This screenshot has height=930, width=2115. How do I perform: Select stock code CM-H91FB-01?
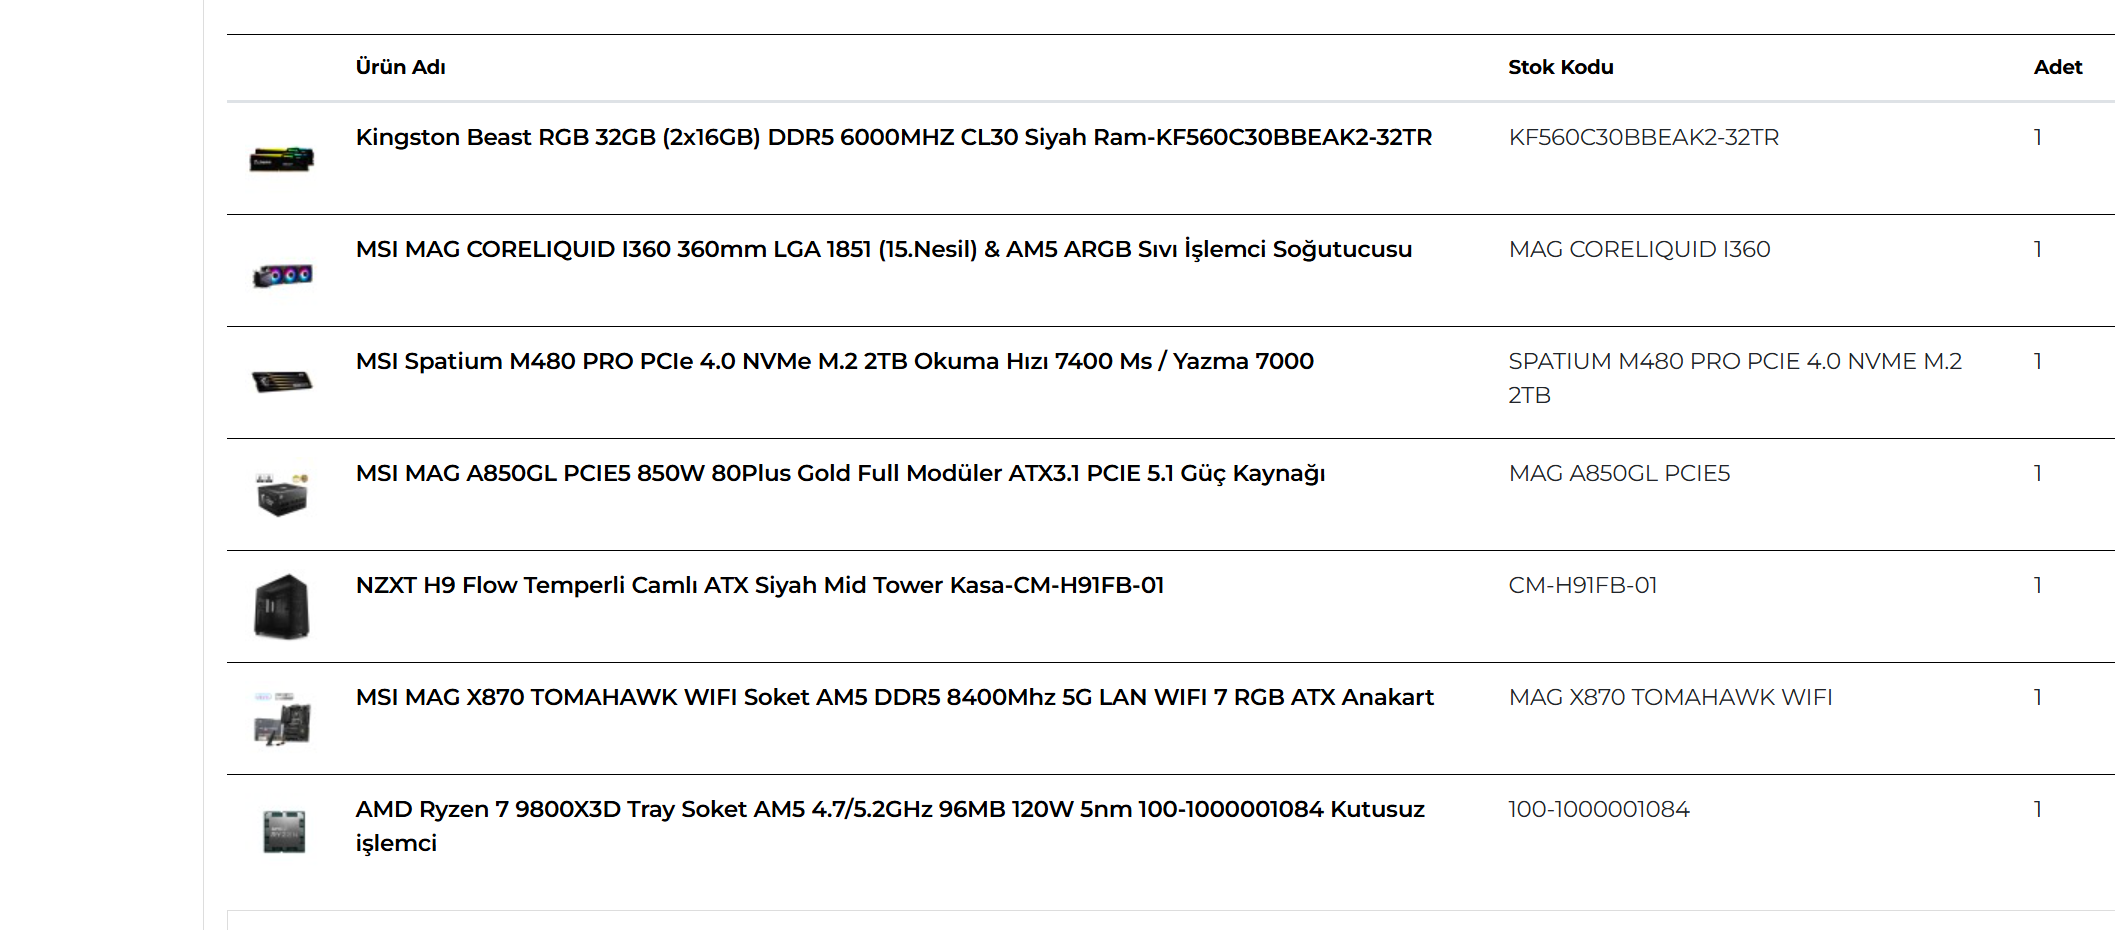tap(1583, 585)
